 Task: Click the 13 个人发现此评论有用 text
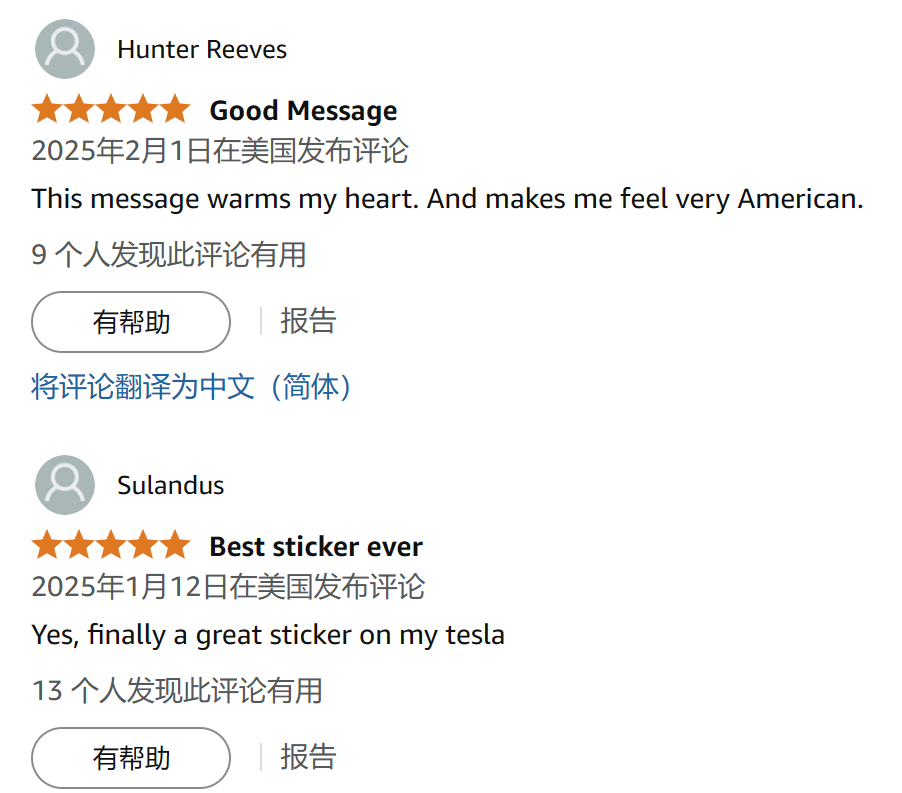tap(177, 690)
